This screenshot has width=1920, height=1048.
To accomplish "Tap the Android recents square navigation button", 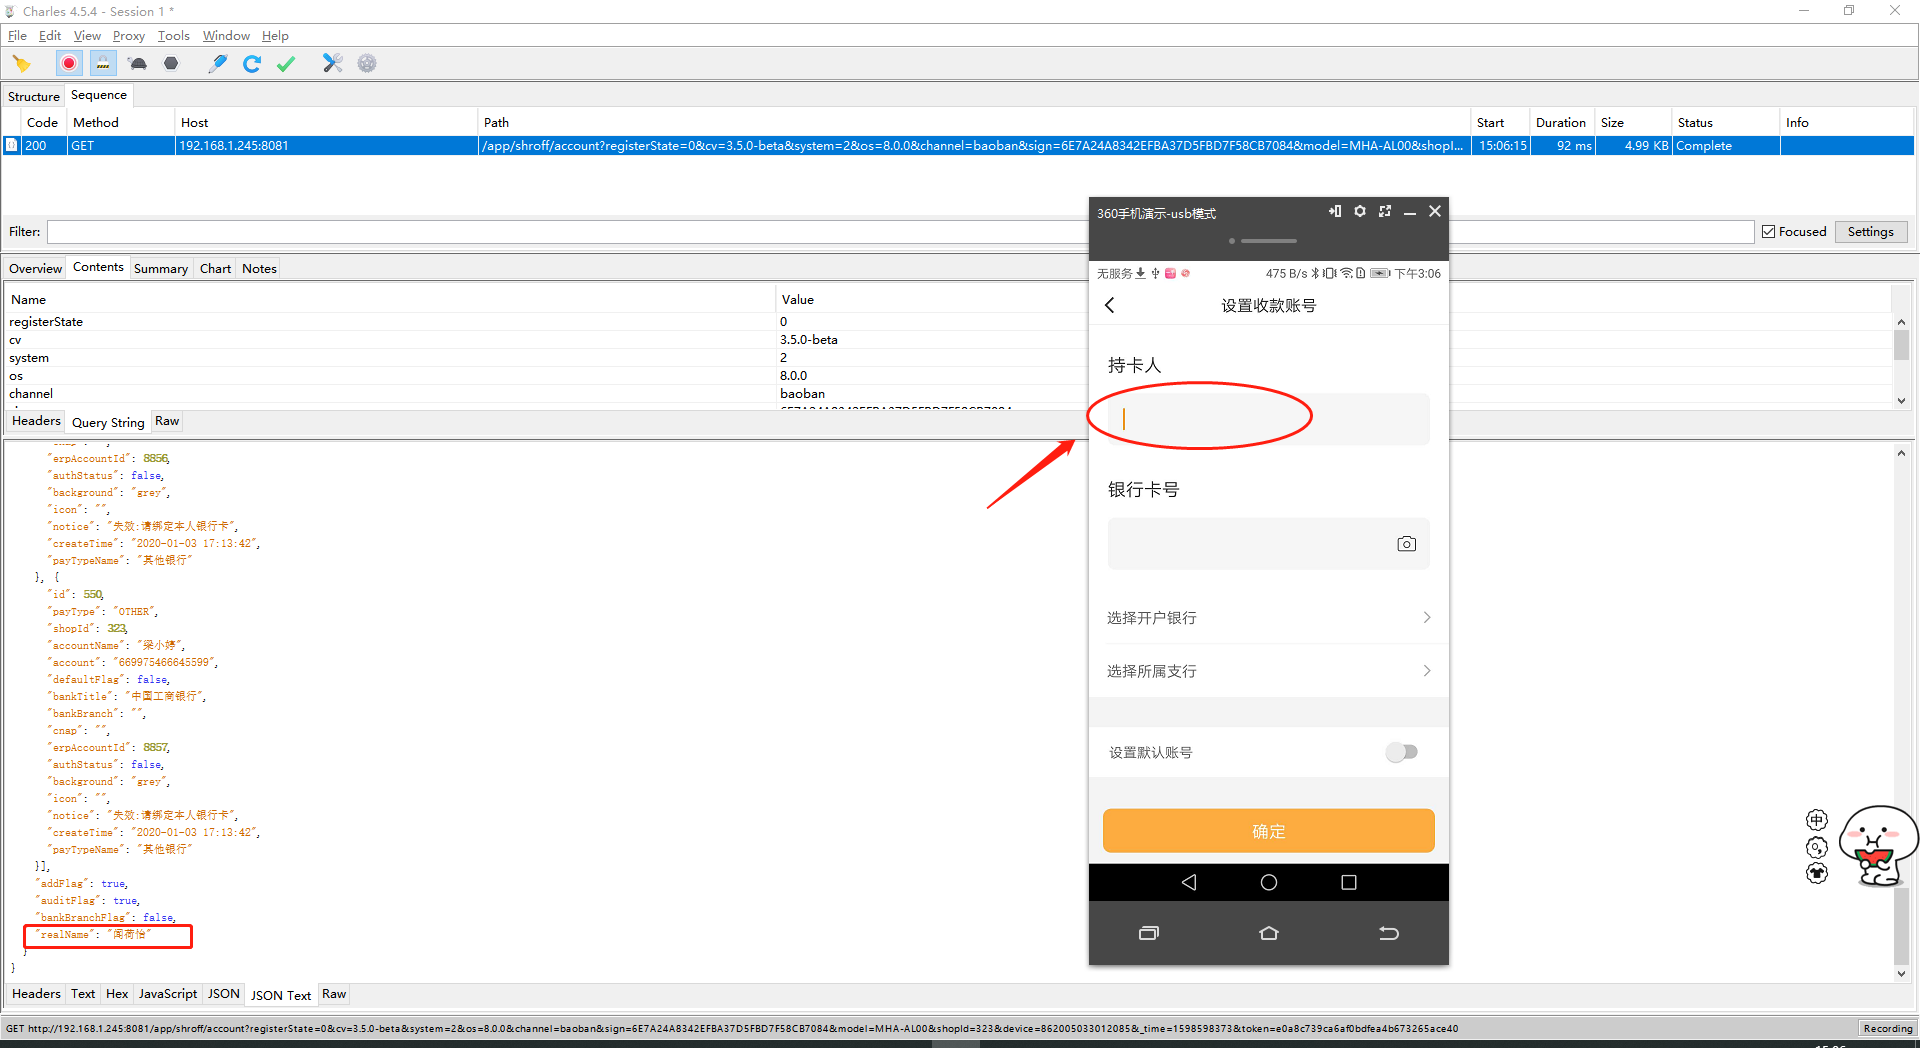I will tap(1349, 882).
